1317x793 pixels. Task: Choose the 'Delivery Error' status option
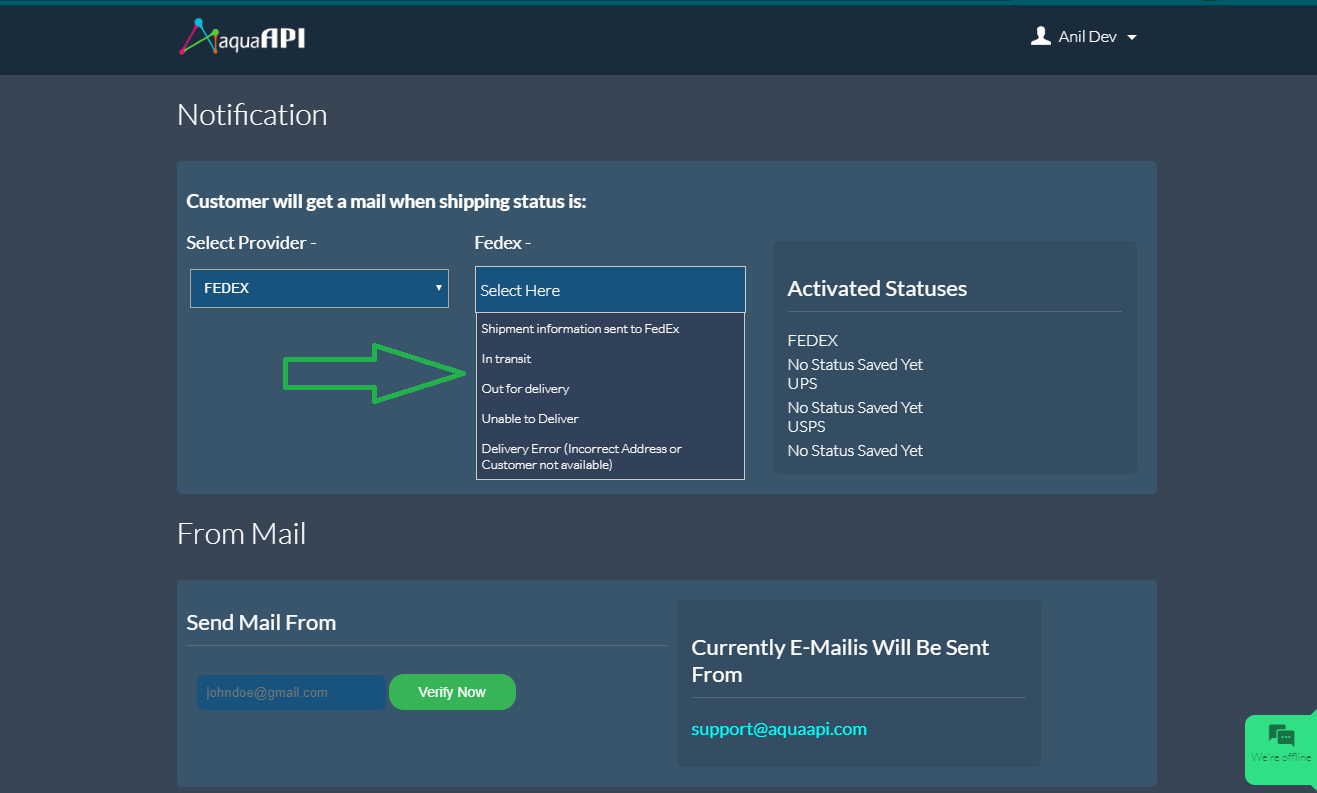click(610, 456)
